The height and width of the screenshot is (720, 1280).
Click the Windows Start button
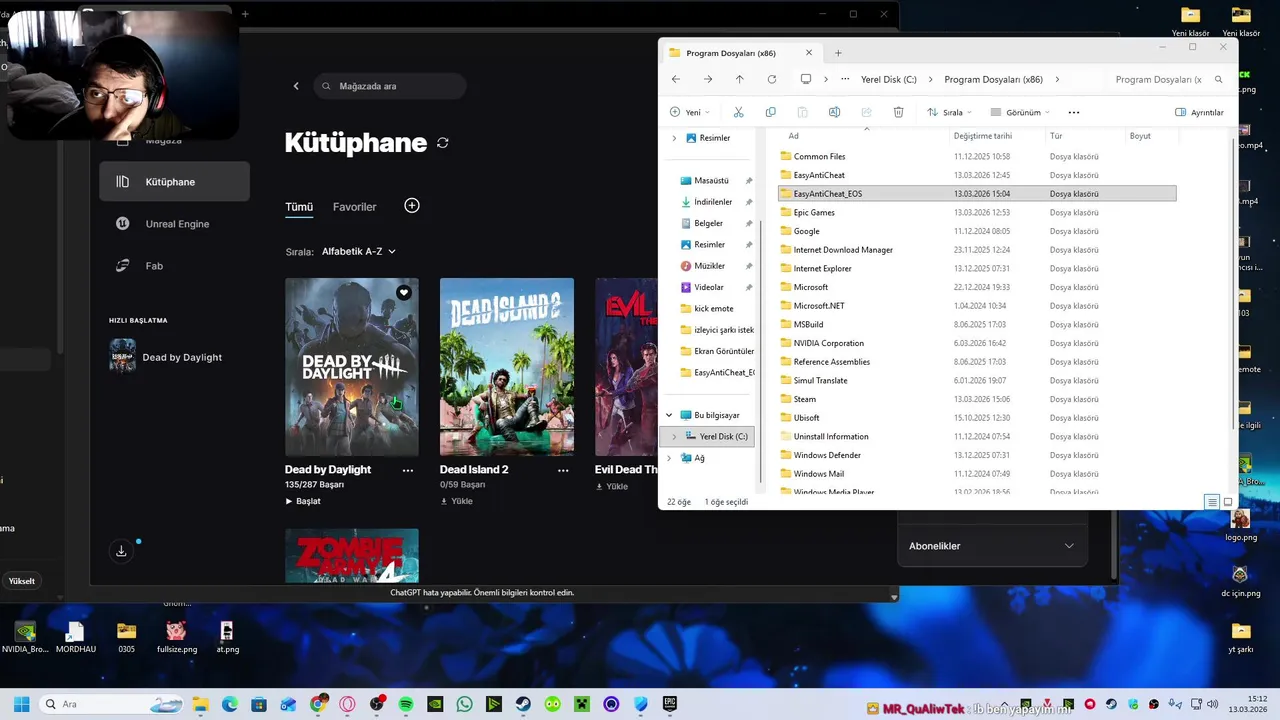pyautogui.click(x=21, y=704)
